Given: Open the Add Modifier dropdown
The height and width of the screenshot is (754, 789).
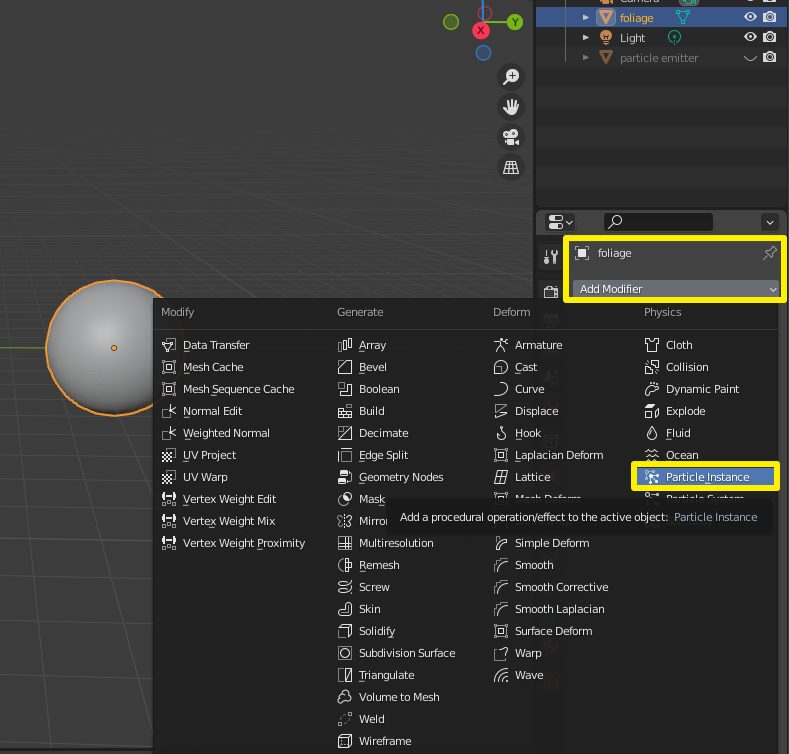Looking at the screenshot, I should pos(675,289).
